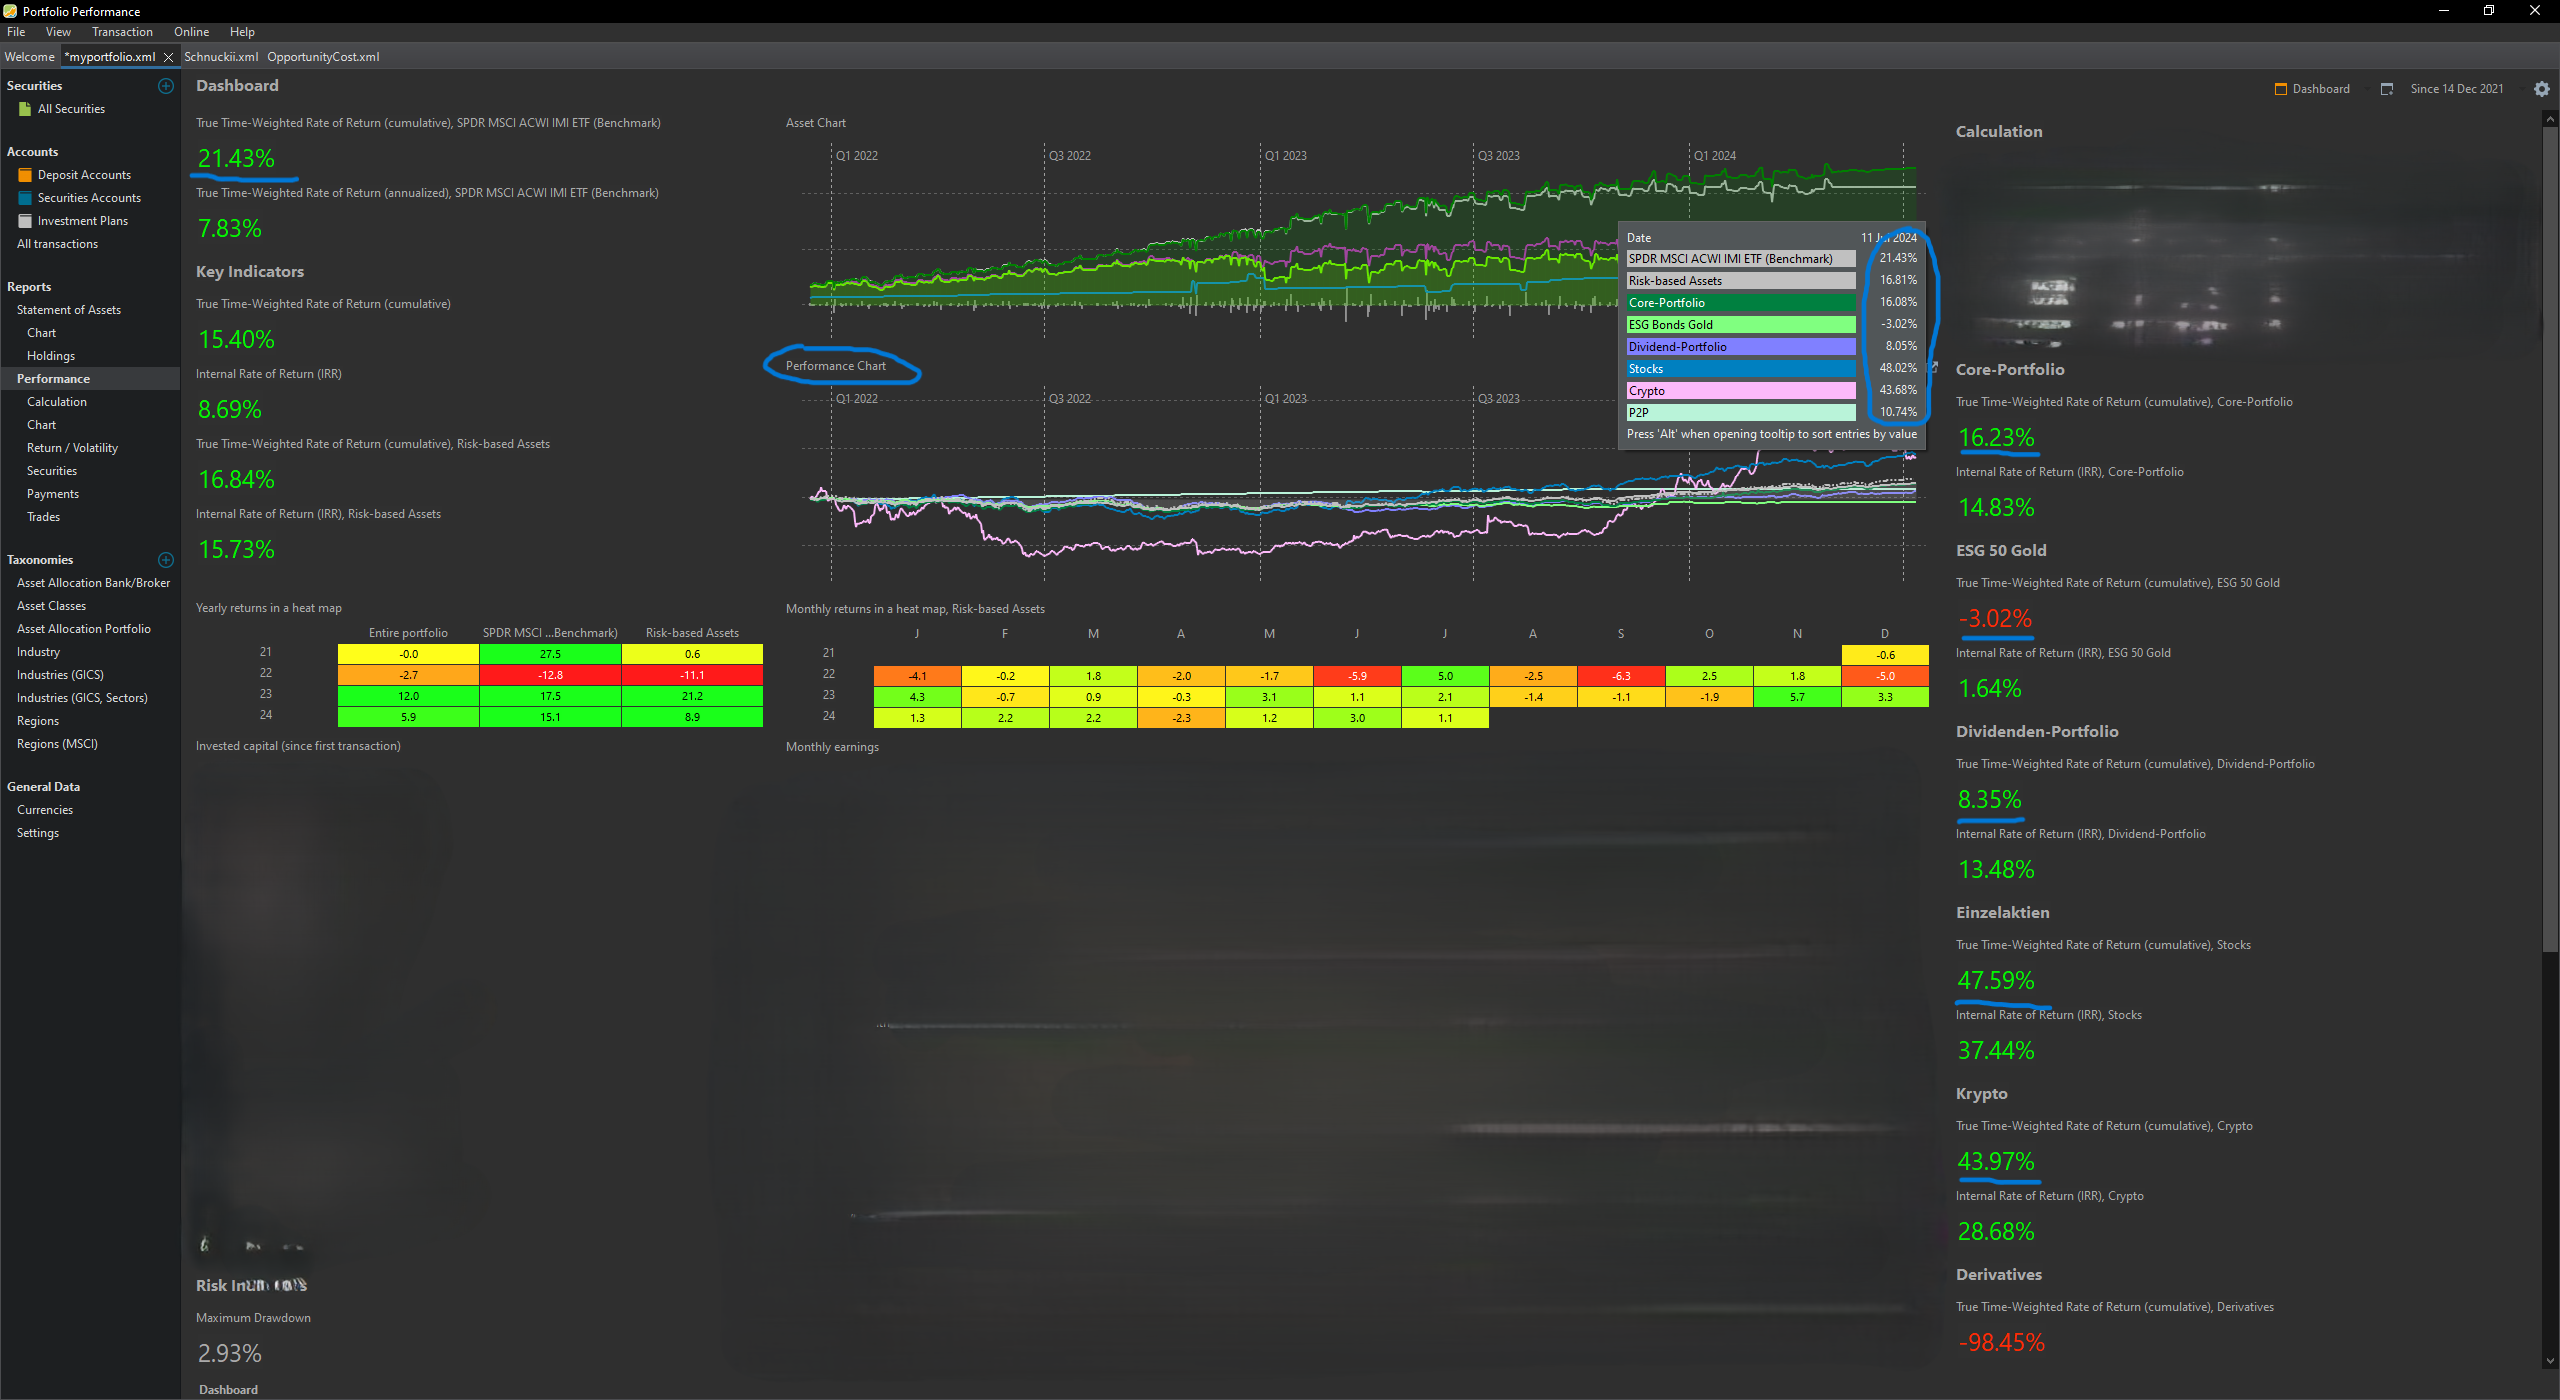The height and width of the screenshot is (1400, 2560).
Task: Select Performance in the Reports section
Action: tap(53, 379)
